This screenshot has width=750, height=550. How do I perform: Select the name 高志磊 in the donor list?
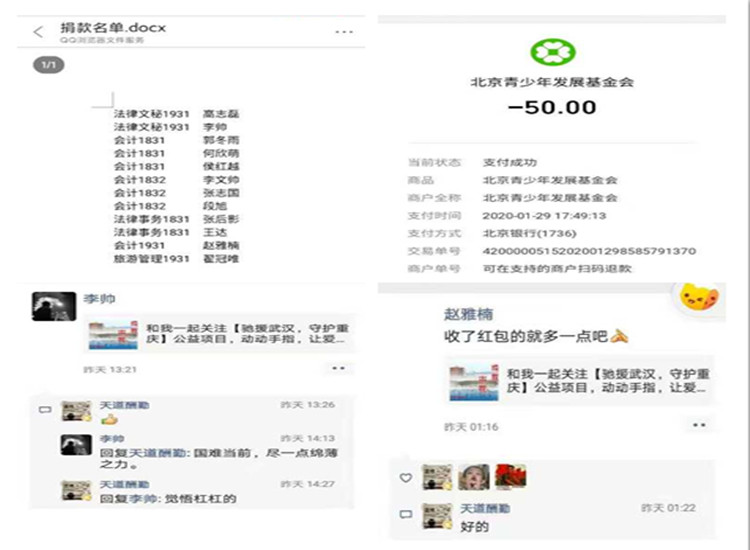pyautogui.click(x=221, y=114)
